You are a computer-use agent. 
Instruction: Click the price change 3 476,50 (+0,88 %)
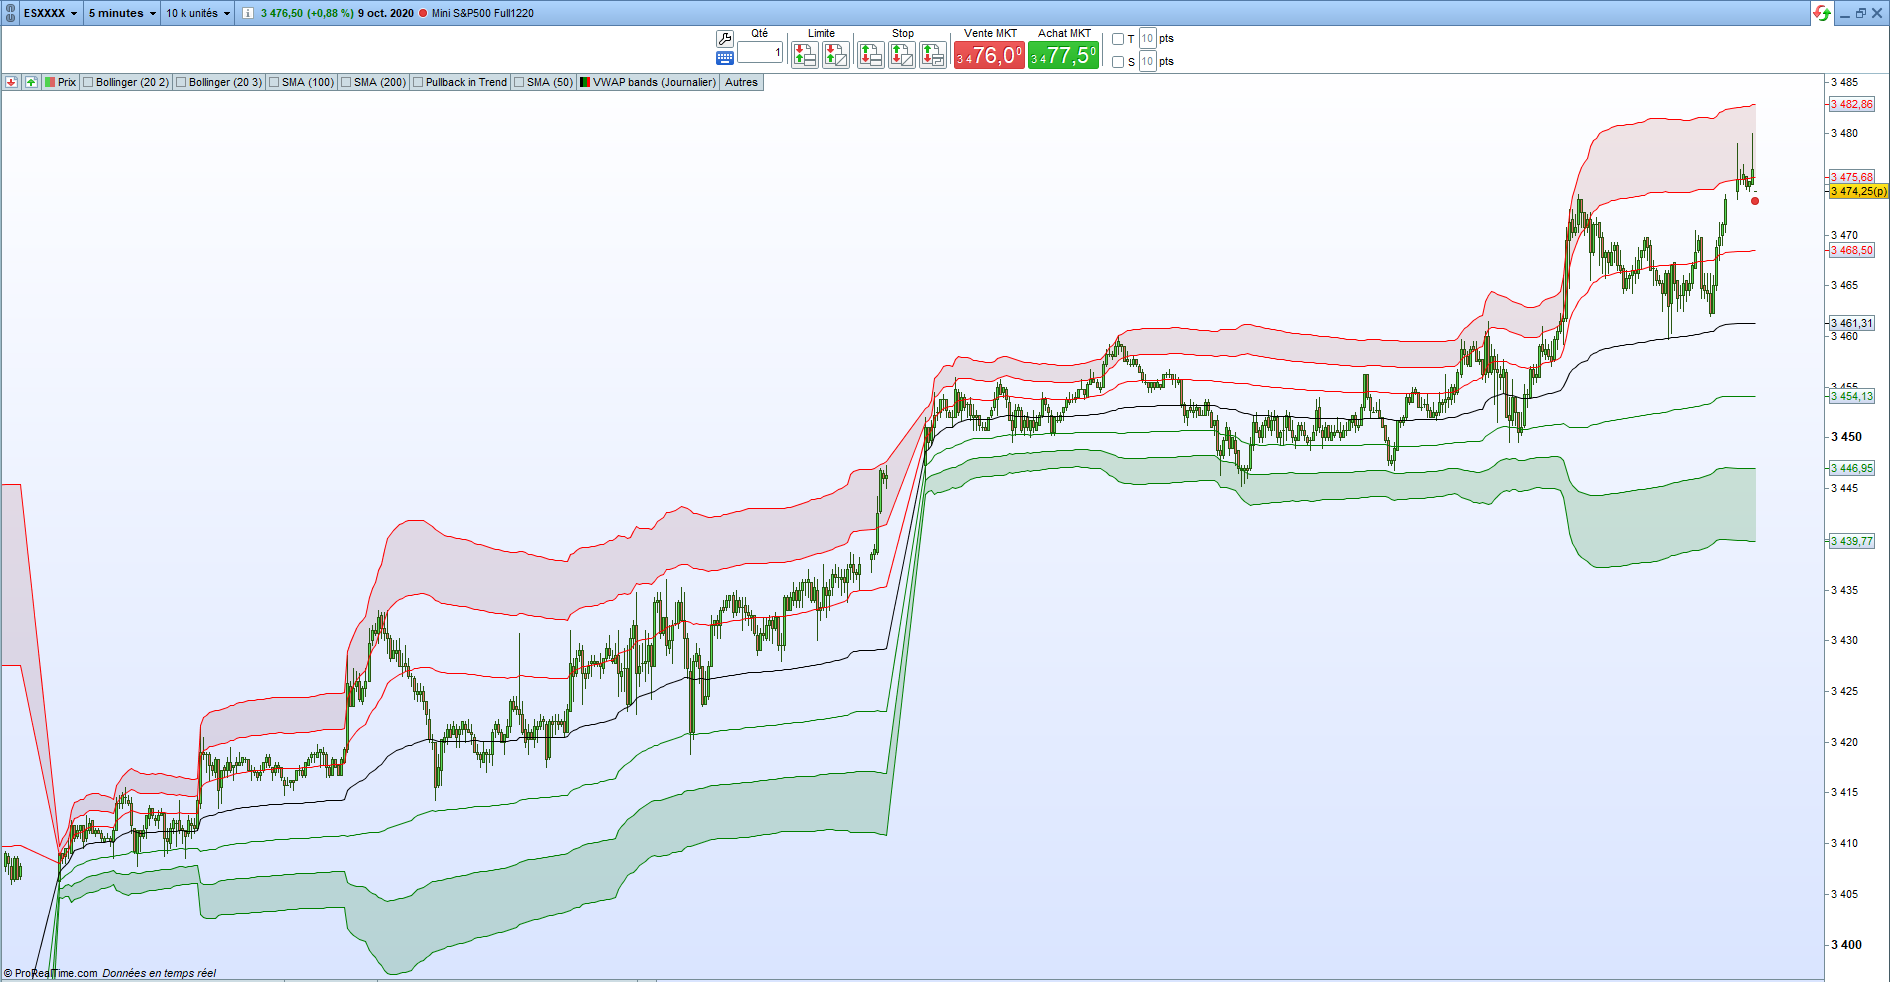[x=307, y=13]
